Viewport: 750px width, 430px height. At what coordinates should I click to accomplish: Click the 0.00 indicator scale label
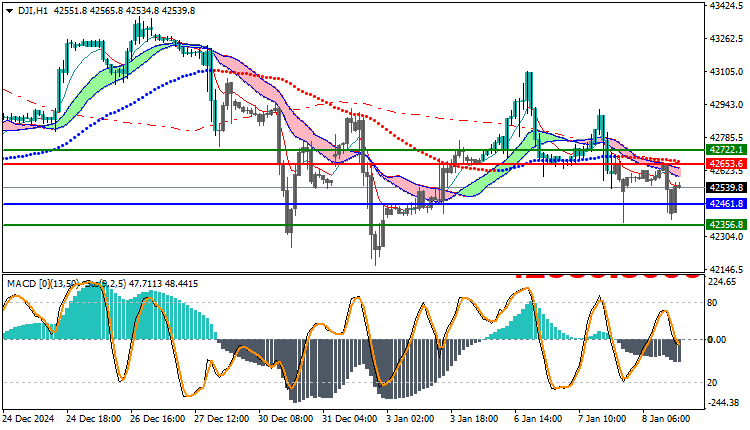point(717,340)
